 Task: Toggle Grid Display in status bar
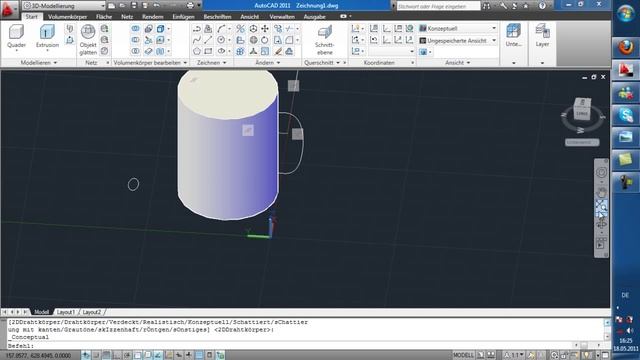click(x=107, y=355)
